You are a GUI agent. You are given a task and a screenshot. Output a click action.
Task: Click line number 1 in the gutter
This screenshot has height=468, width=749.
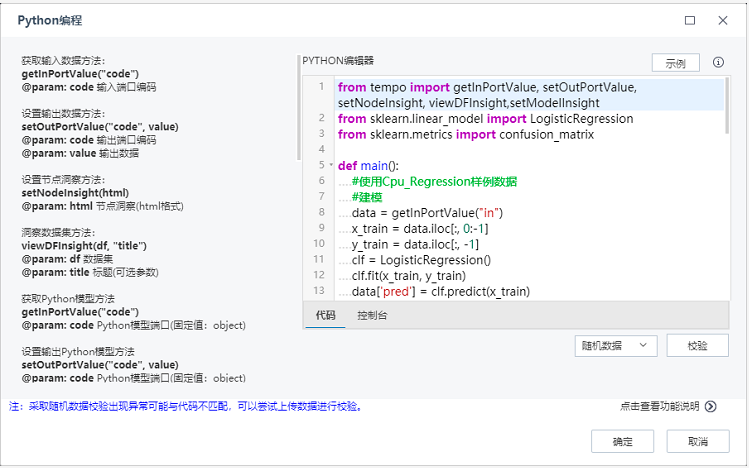pos(320,87)
